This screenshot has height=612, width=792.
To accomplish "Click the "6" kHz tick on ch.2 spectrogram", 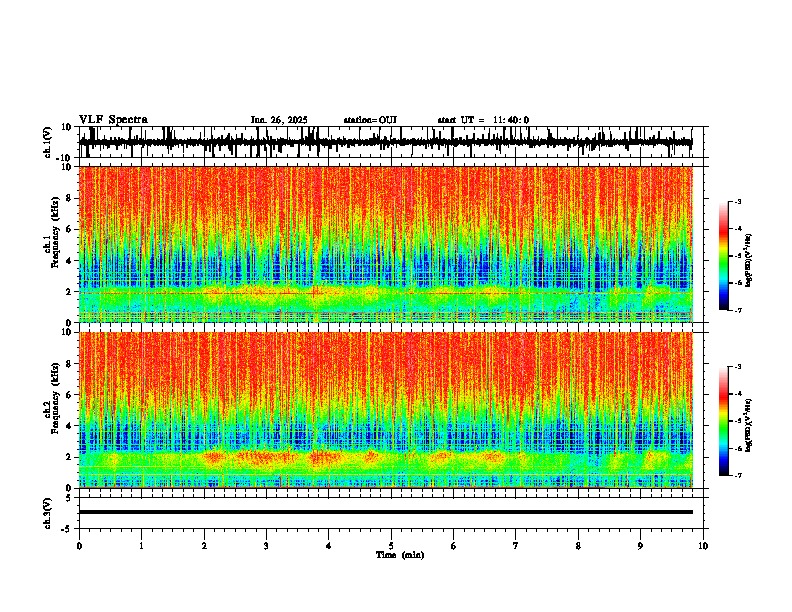I will 69,395.
